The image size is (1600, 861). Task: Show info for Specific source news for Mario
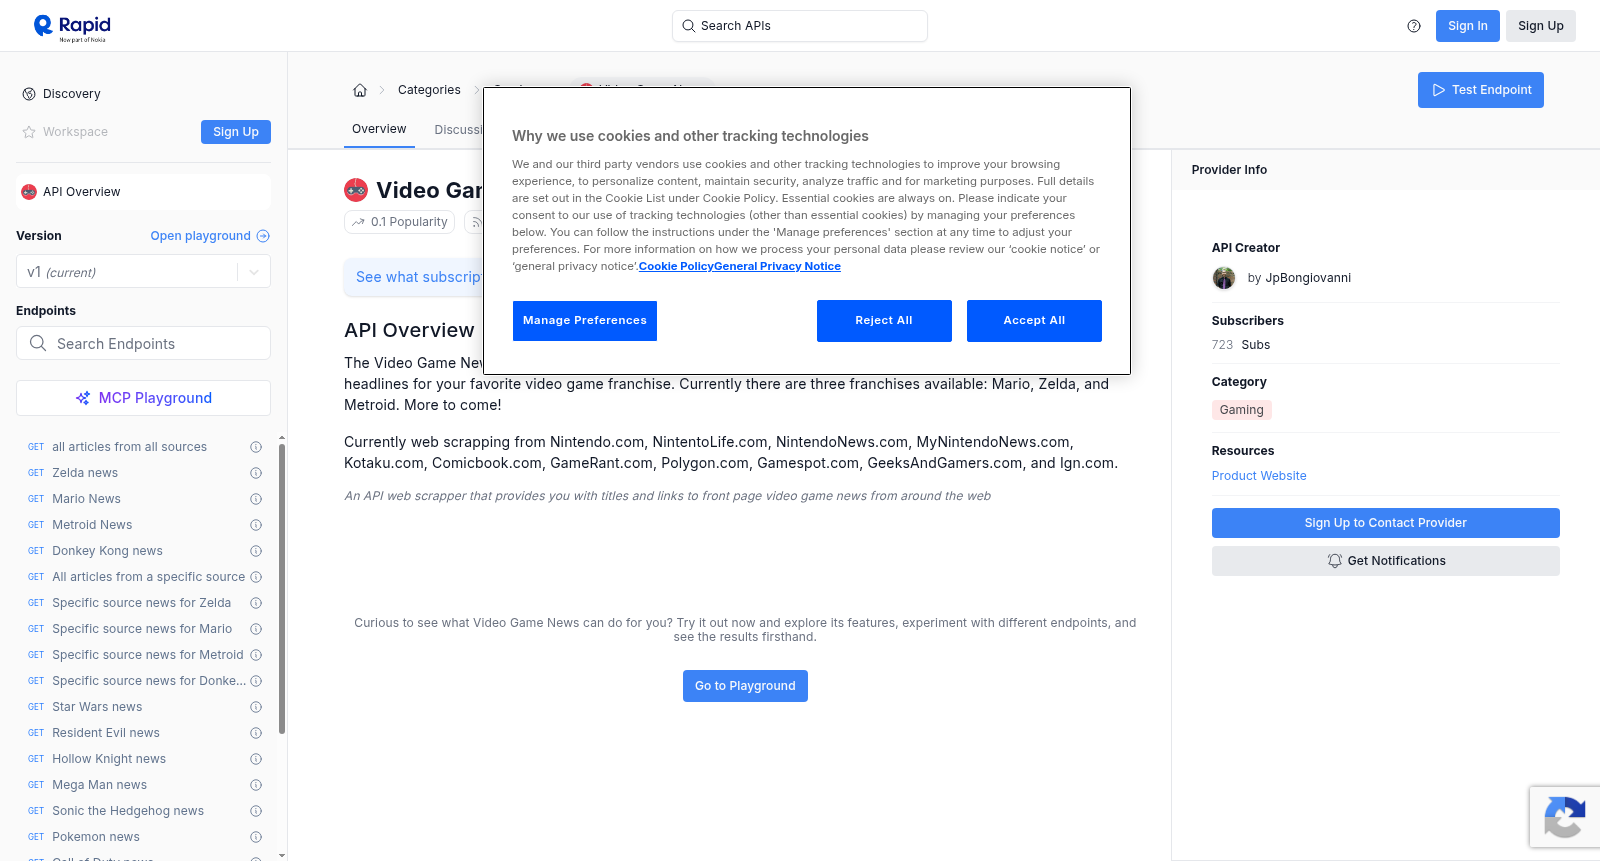point(256,629)
